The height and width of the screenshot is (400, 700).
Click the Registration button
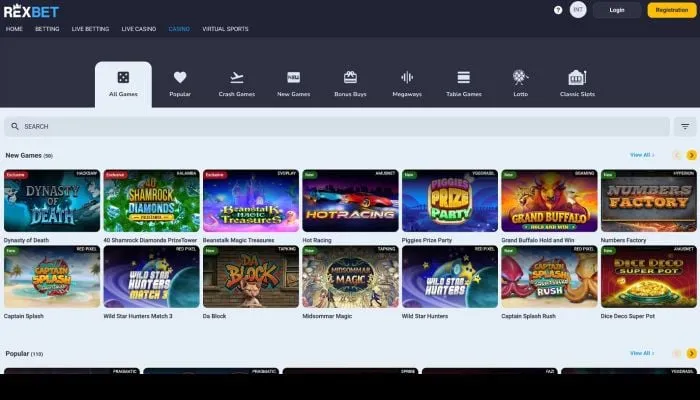672,10
